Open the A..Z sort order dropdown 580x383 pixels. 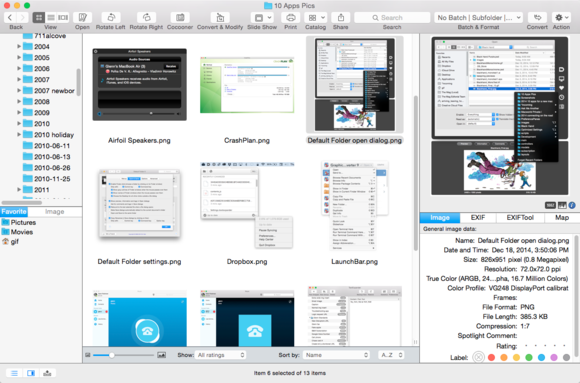pos(391,355)
